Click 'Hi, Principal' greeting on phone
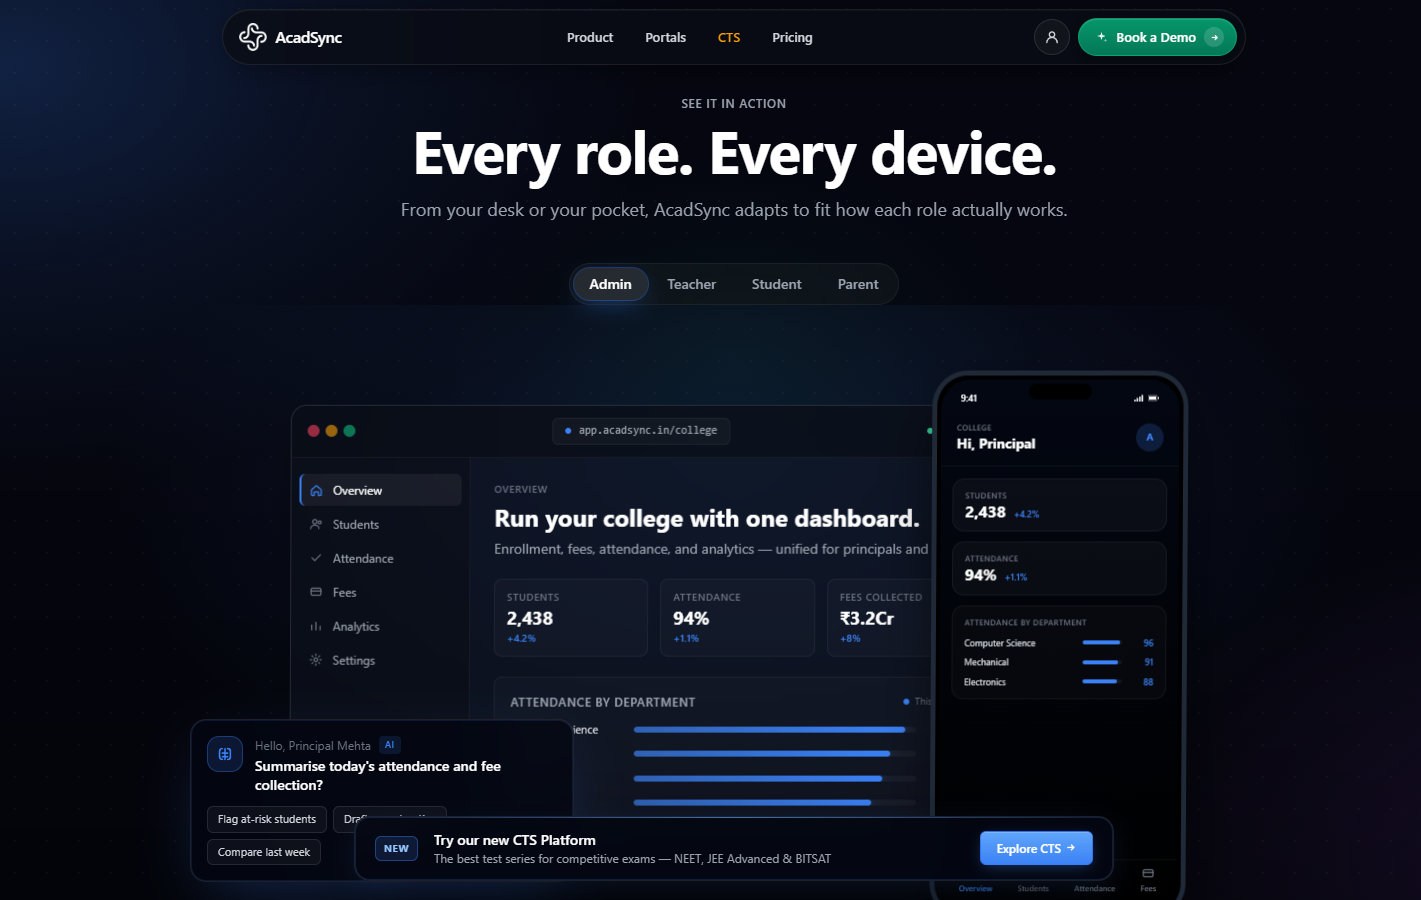Image resolution: width=1421 pixels, height=900 pixels. [x=996, y=444]
